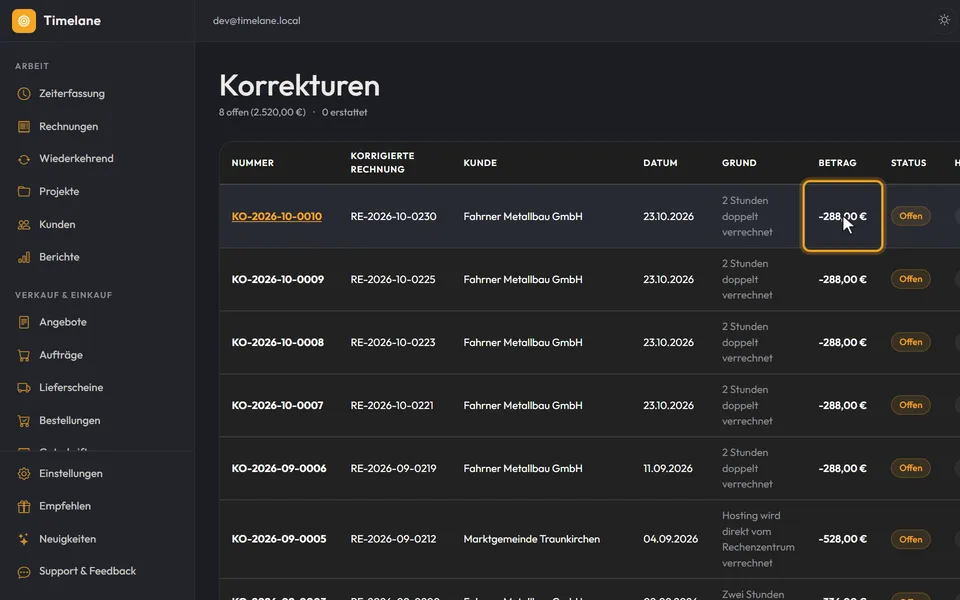Click the Neuigkeiten sparkle icon
Image resolution: width=960 pixels, height=600 pixels.
pyautogui.click(x=24, y=539)
